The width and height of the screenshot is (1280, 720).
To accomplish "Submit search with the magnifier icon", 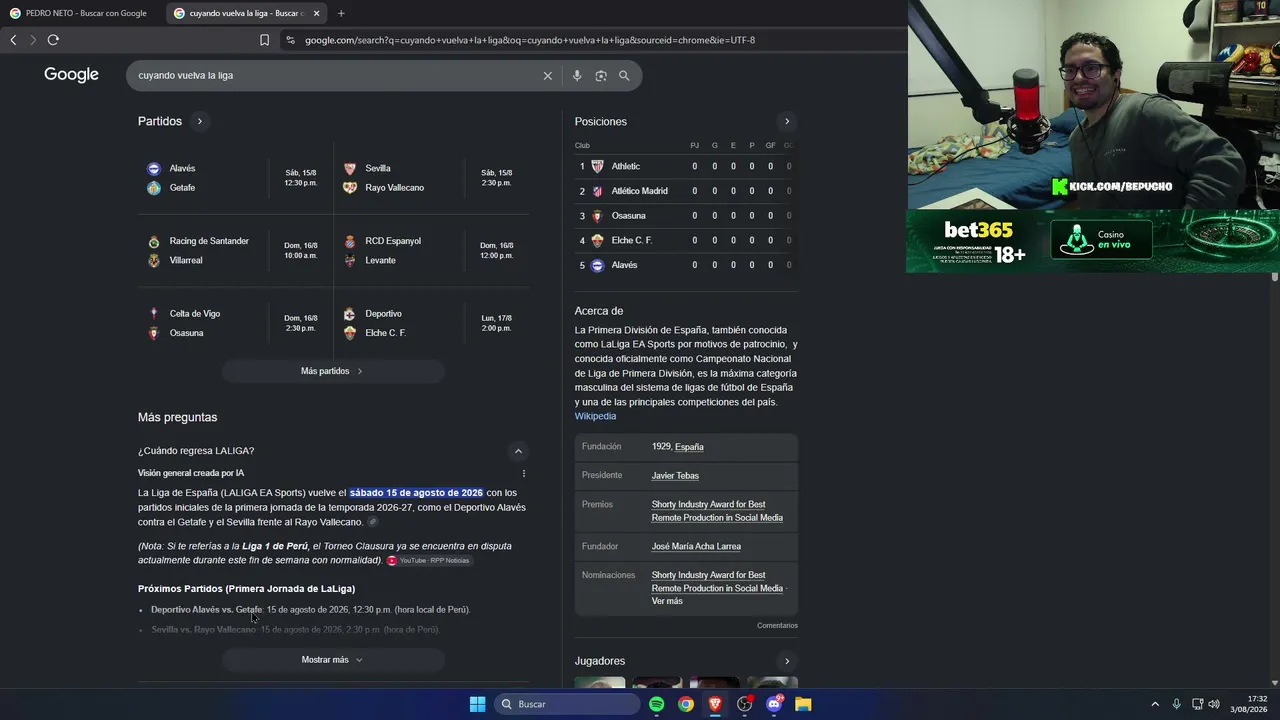I will pyautogui.click(x=624, y=76).
